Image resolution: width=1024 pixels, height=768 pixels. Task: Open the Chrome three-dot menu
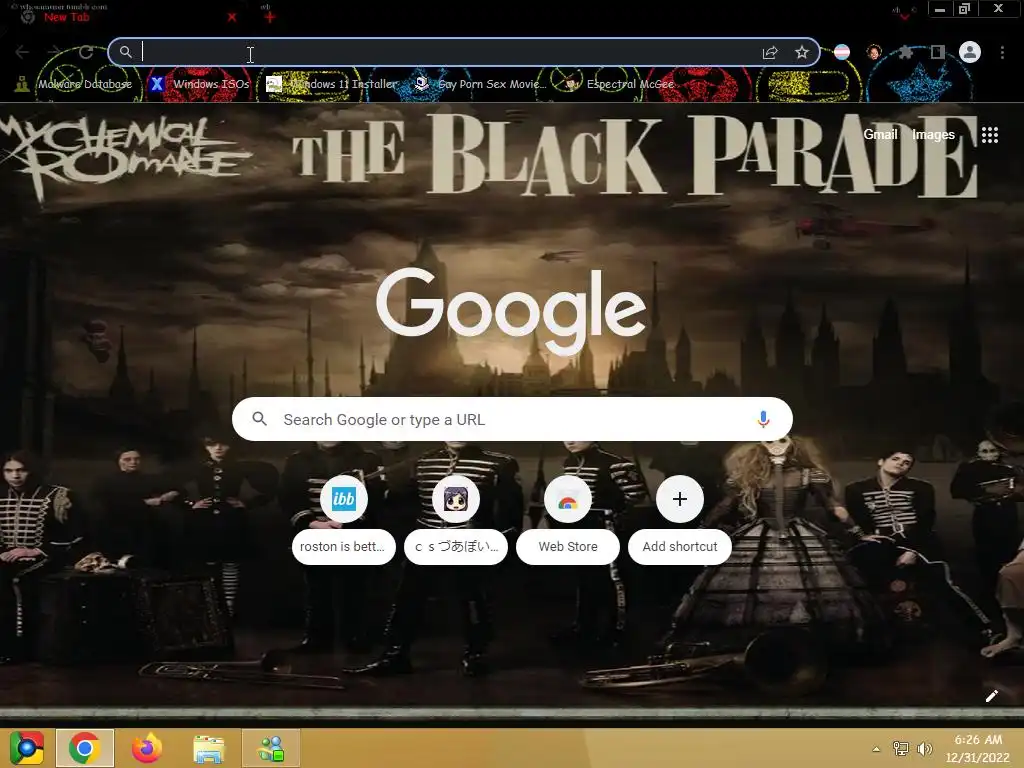click(x=1002, y=52)
